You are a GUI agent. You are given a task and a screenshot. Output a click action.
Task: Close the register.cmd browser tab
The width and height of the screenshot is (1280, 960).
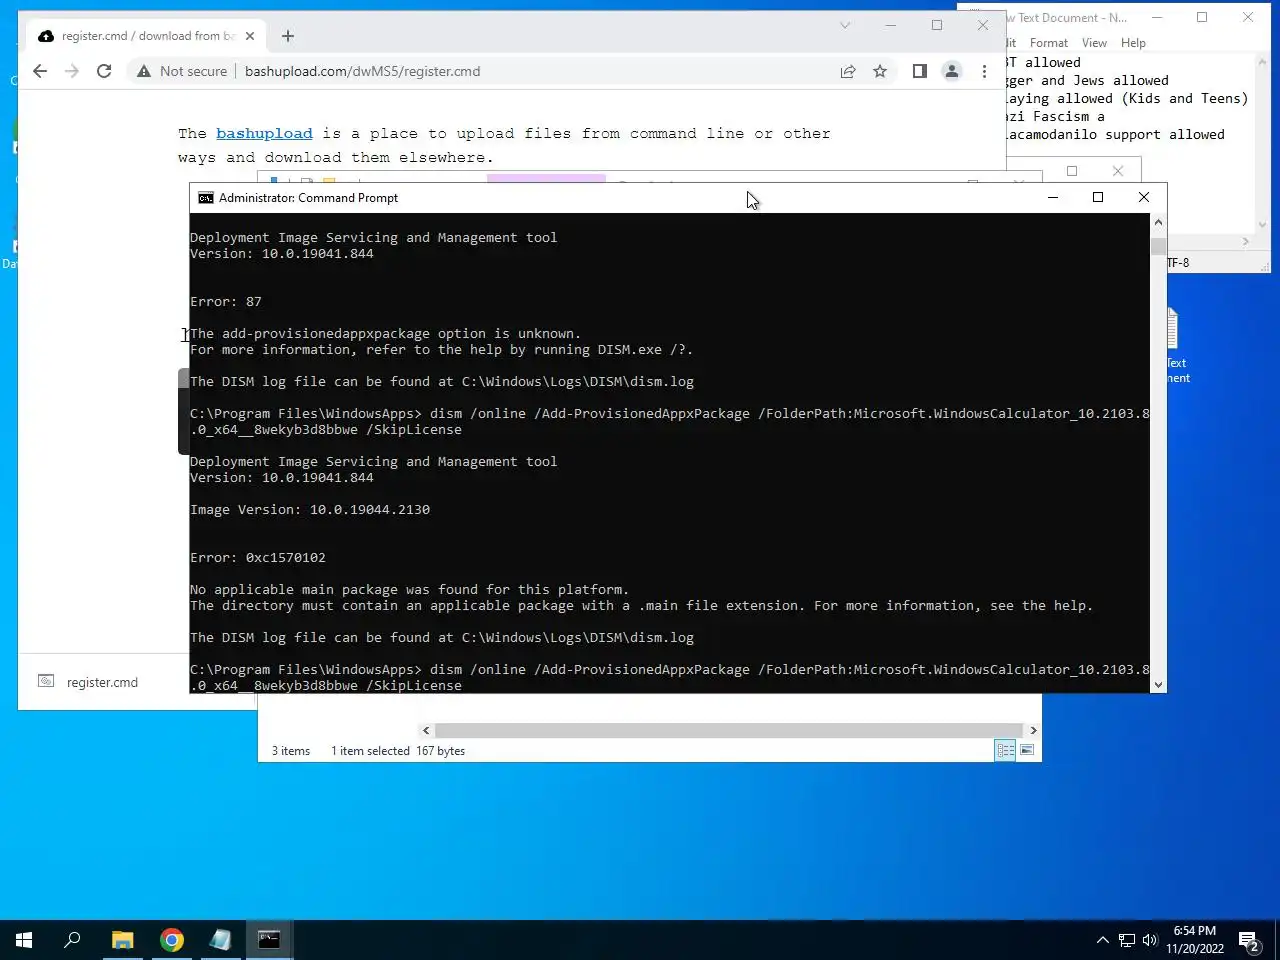tap(250, 36)
